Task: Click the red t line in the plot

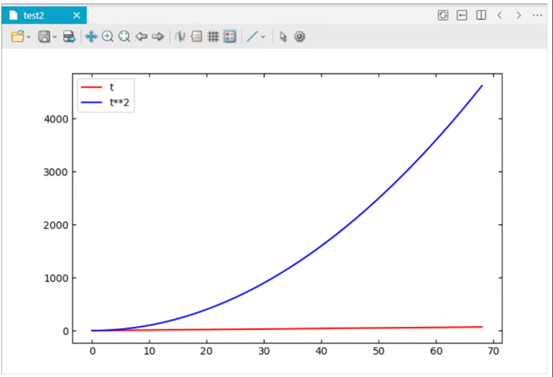Action: pyautogui.click(x=287, y=329)
